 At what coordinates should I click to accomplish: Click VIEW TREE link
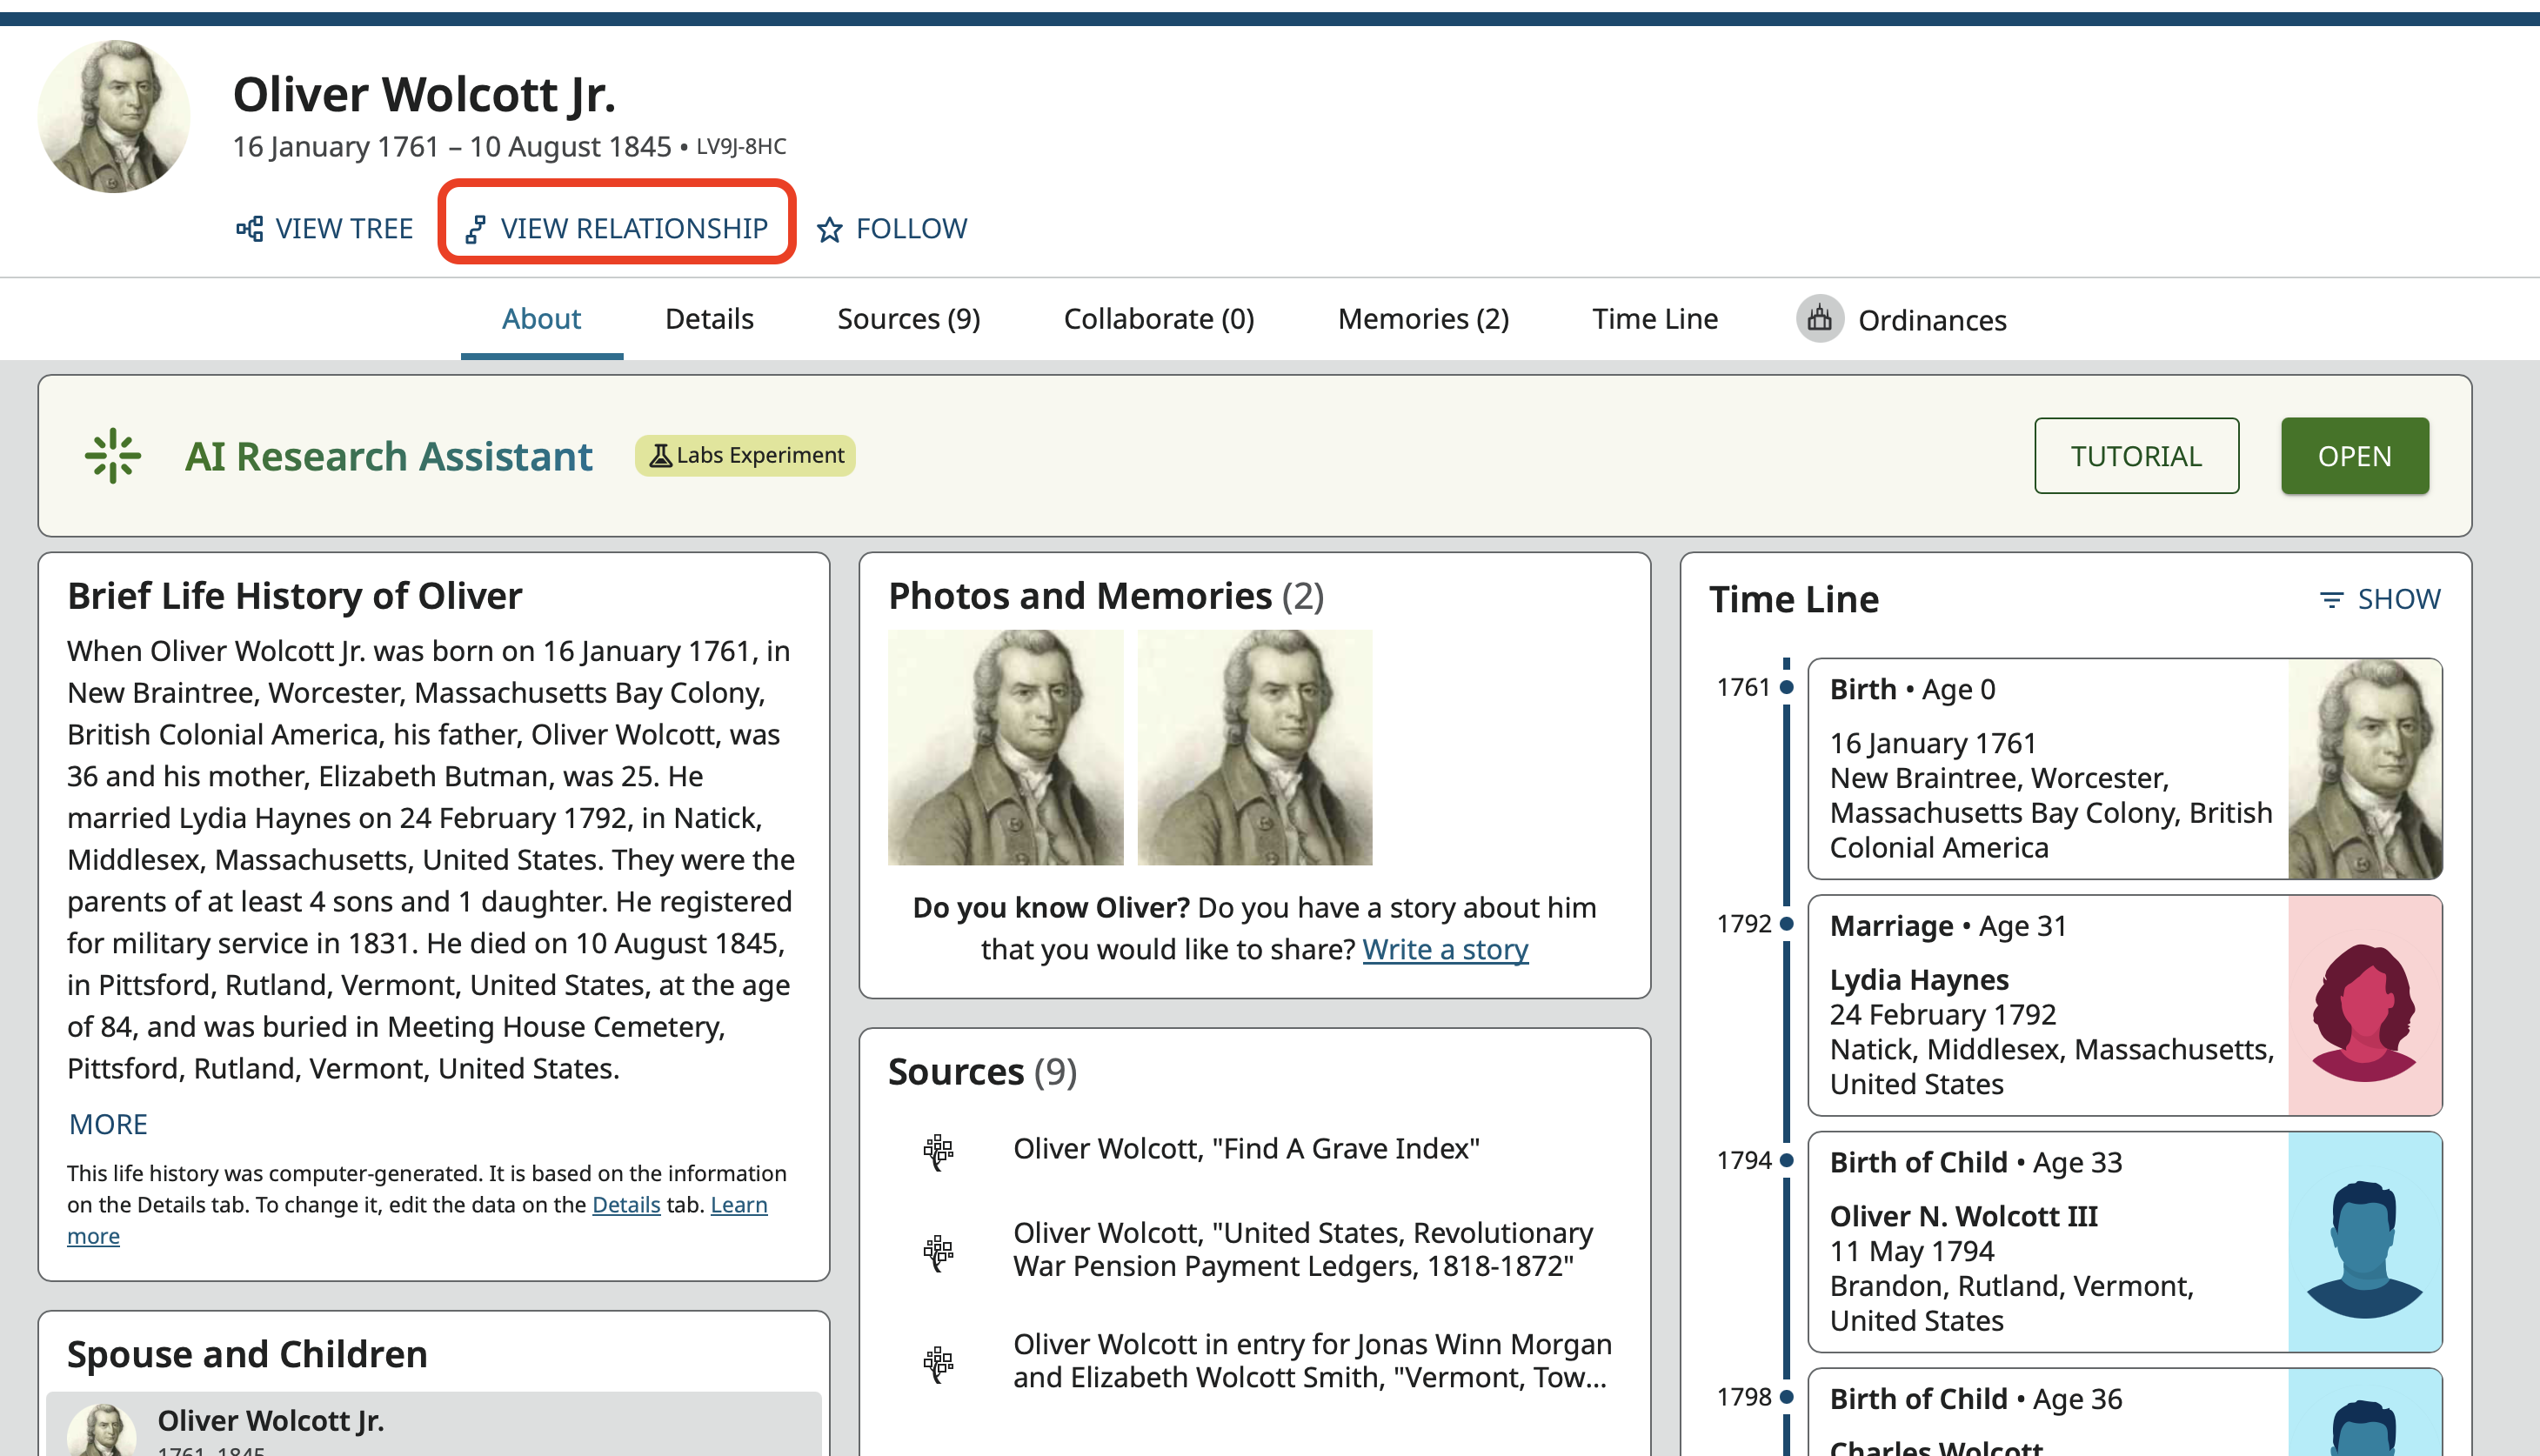(x=324, y=229)
